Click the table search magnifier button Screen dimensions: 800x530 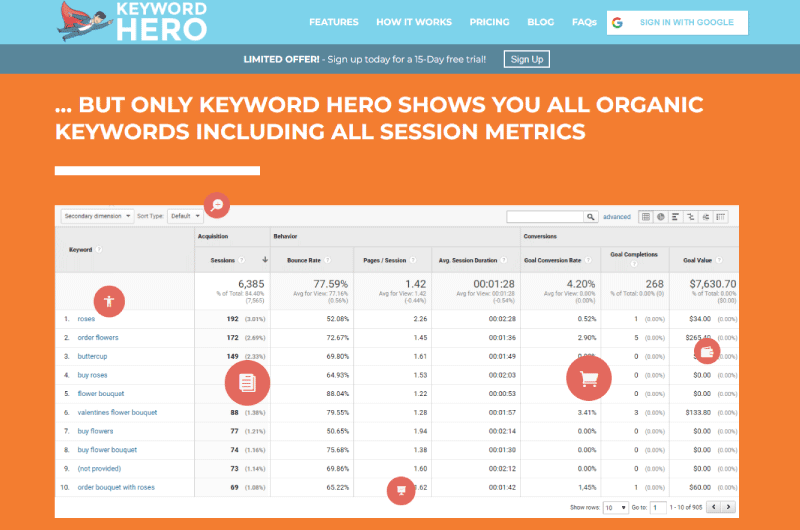pos(590,217)
